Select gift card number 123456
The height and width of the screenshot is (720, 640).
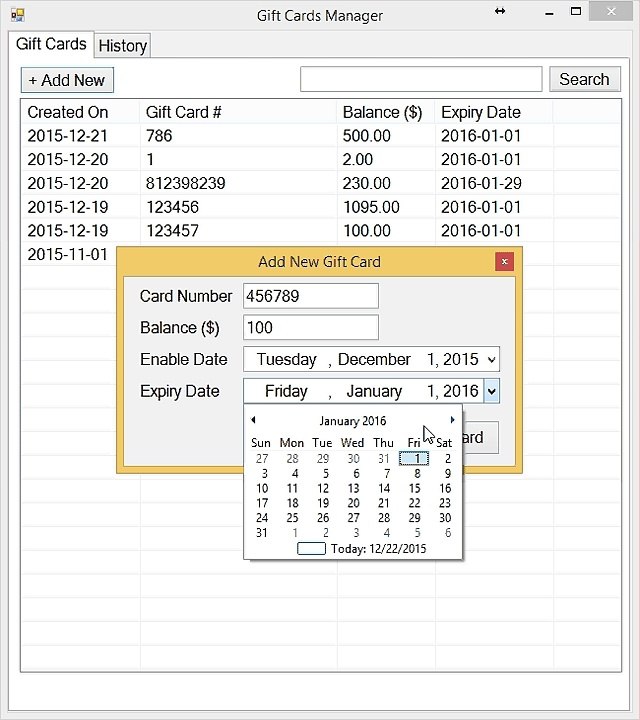(172, 207)
